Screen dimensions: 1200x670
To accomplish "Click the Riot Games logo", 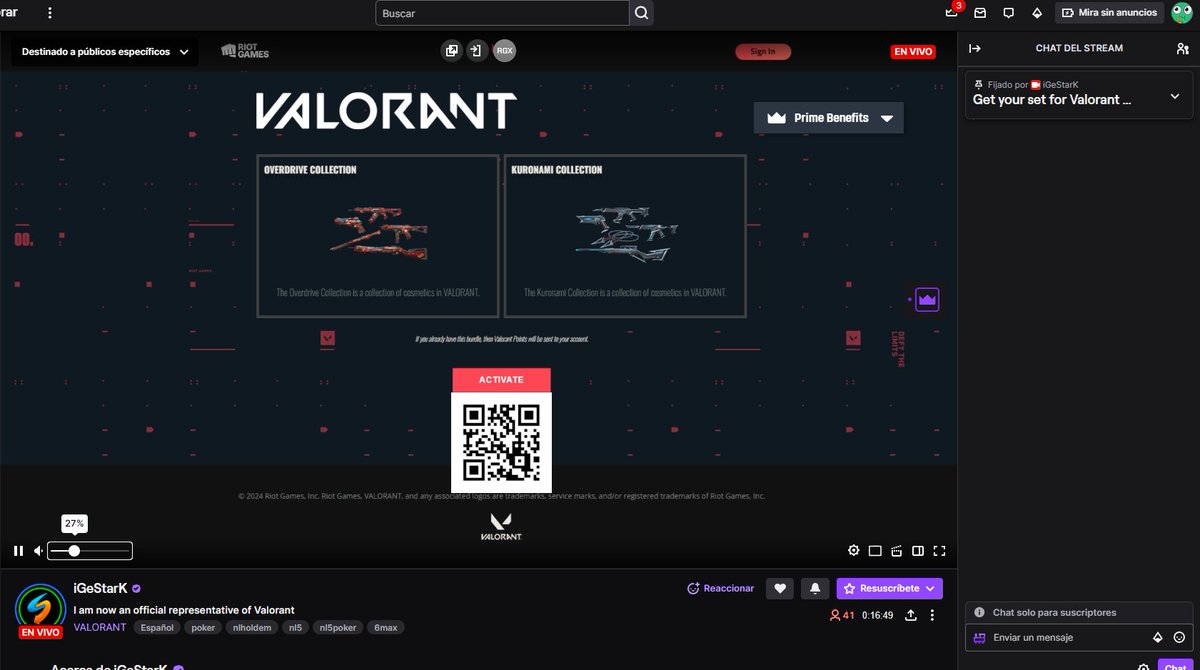I will (245, 51).
